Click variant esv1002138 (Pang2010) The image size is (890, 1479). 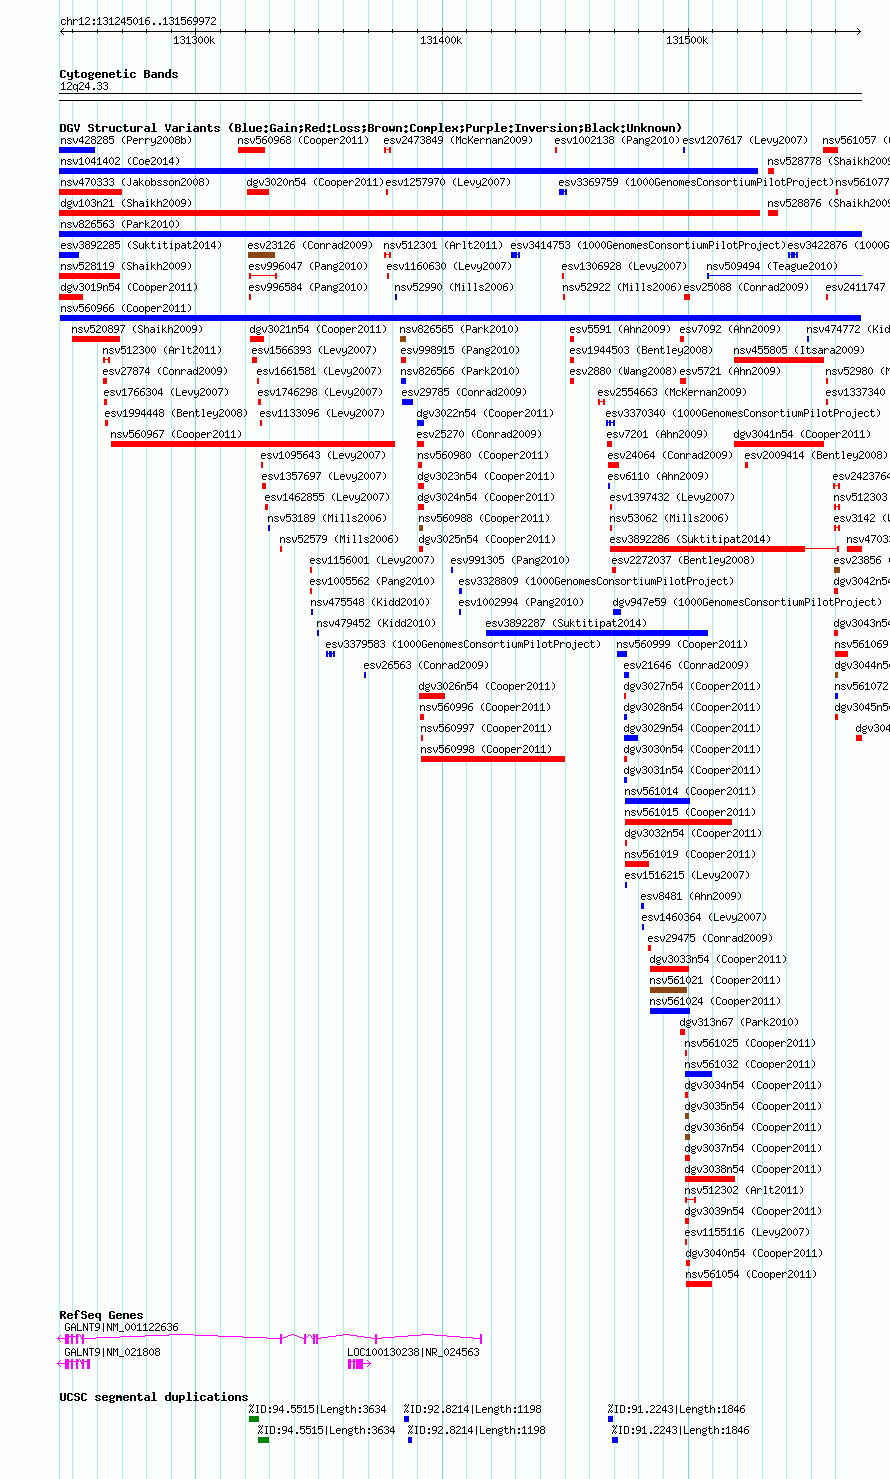coord(617,141)
